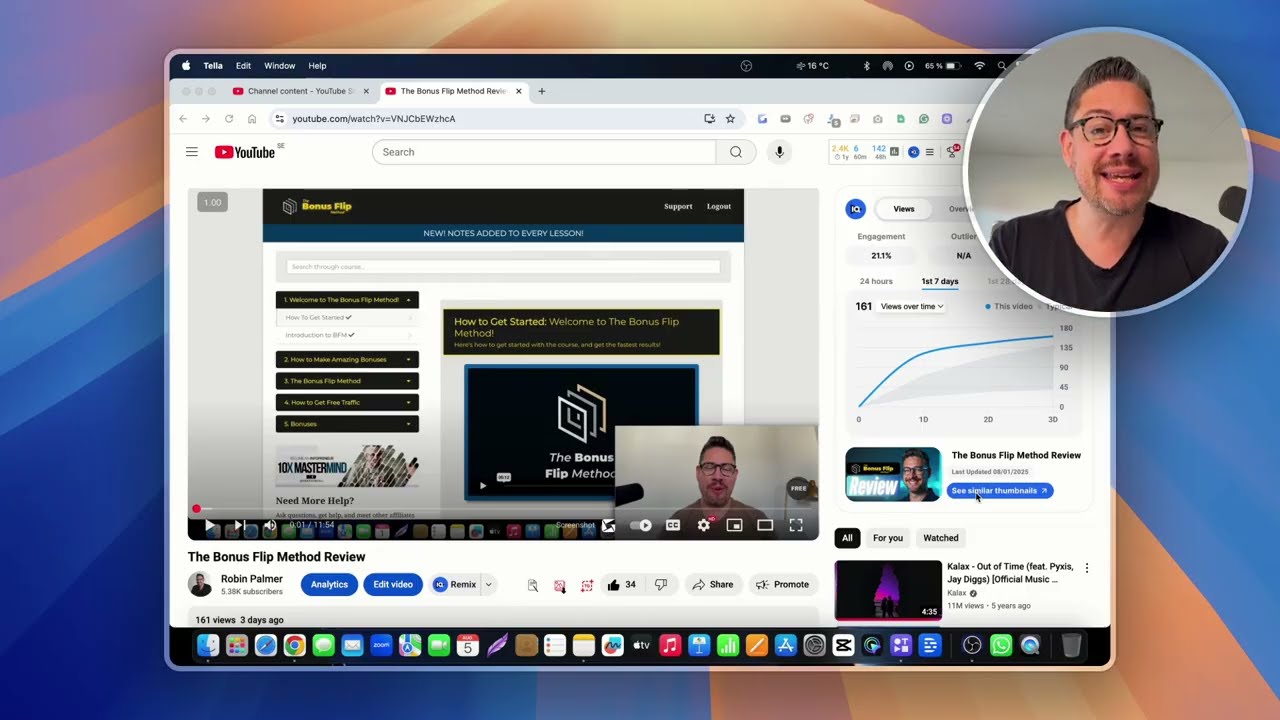Viewport: 1280px width, 720px height.
Task: Bookmark this page with the star icon
Action: tap(730, 118)
